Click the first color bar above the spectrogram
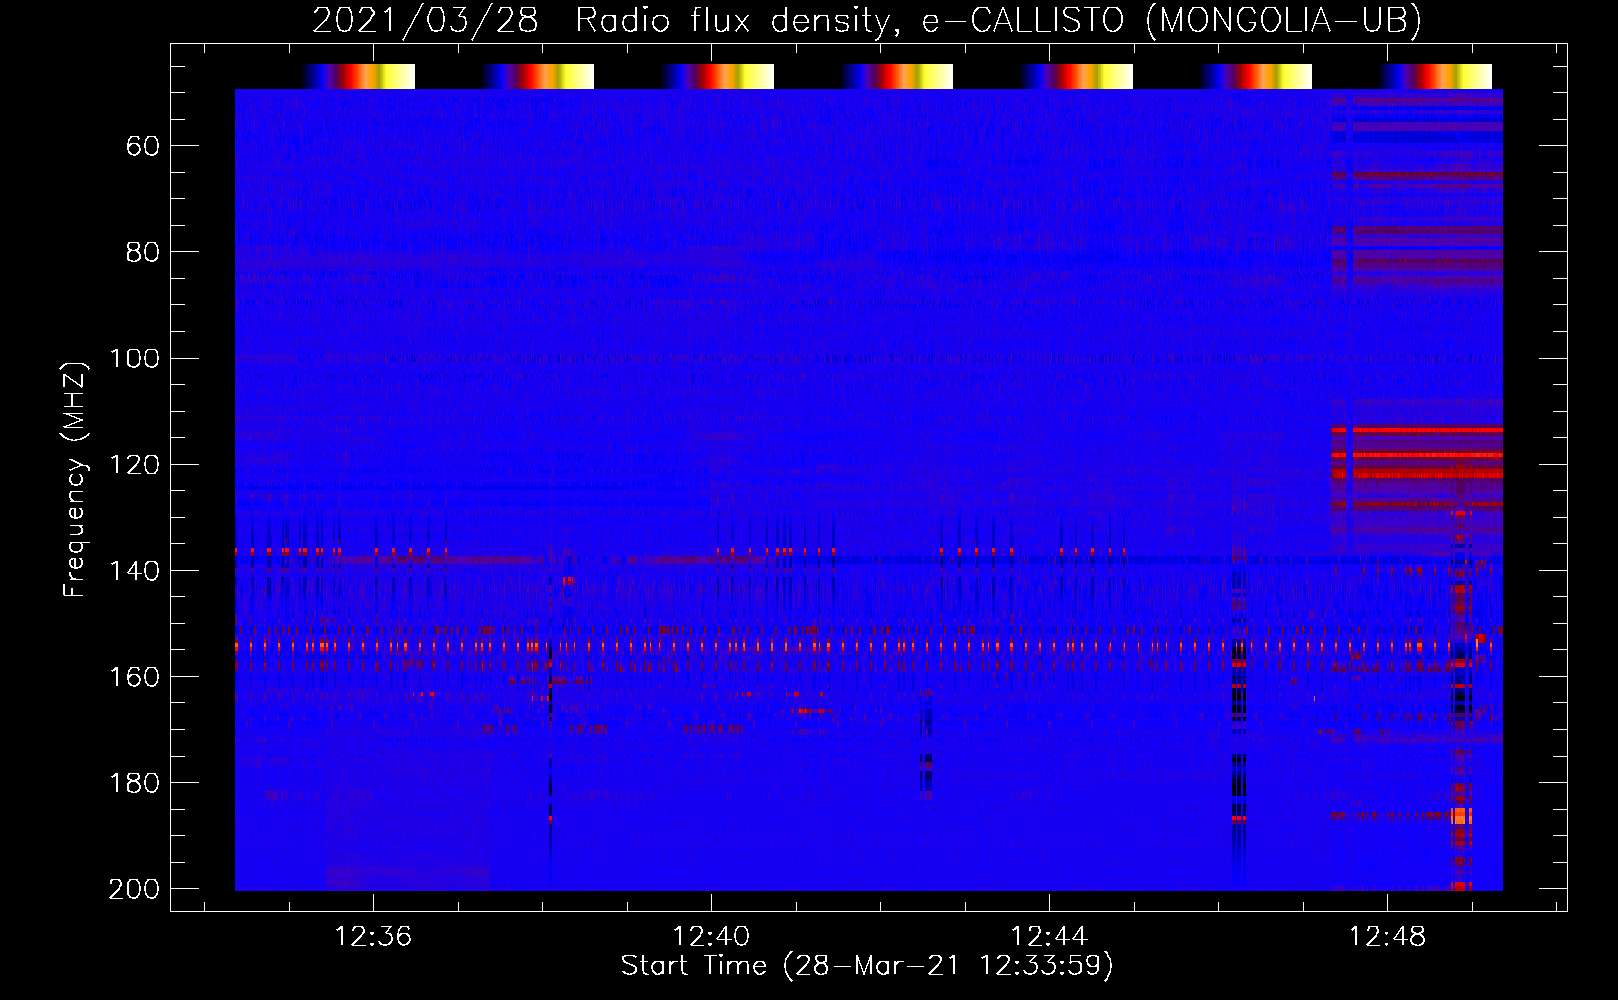The height and width of the screenshot is (1000, 1618). (x=359, y=76)
